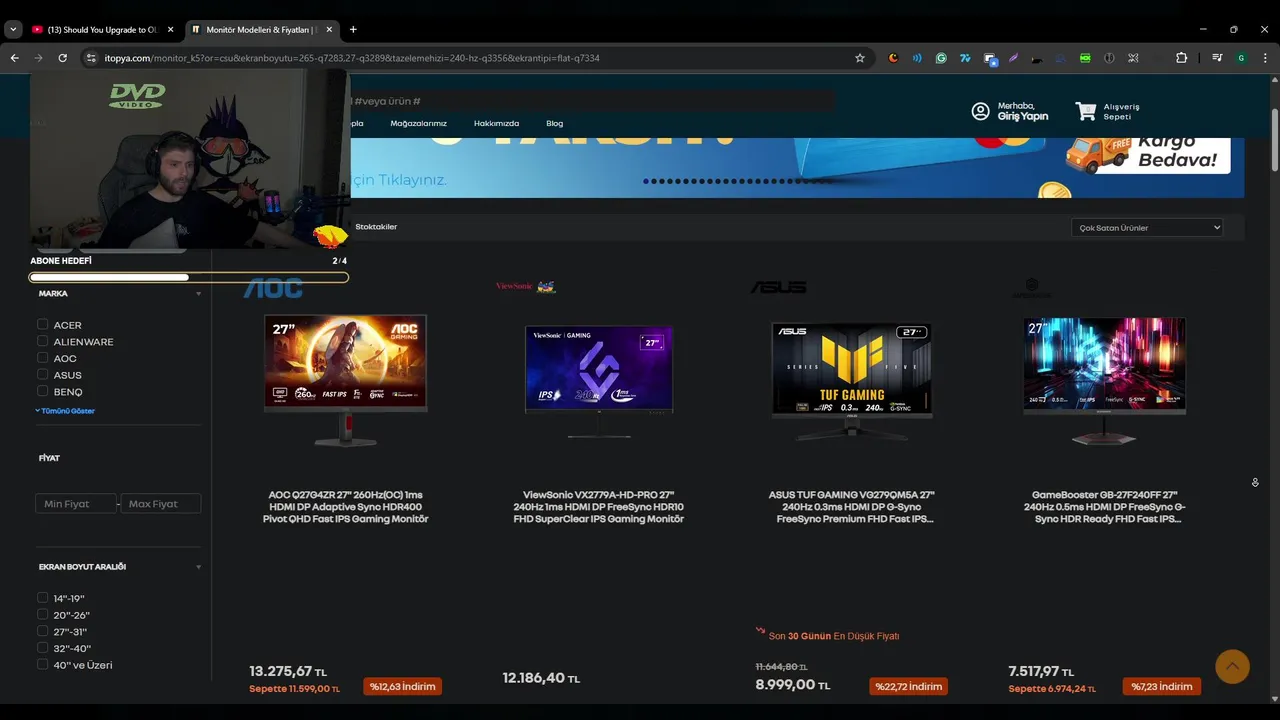Click the orange crescent extension icon

point(893,58)
